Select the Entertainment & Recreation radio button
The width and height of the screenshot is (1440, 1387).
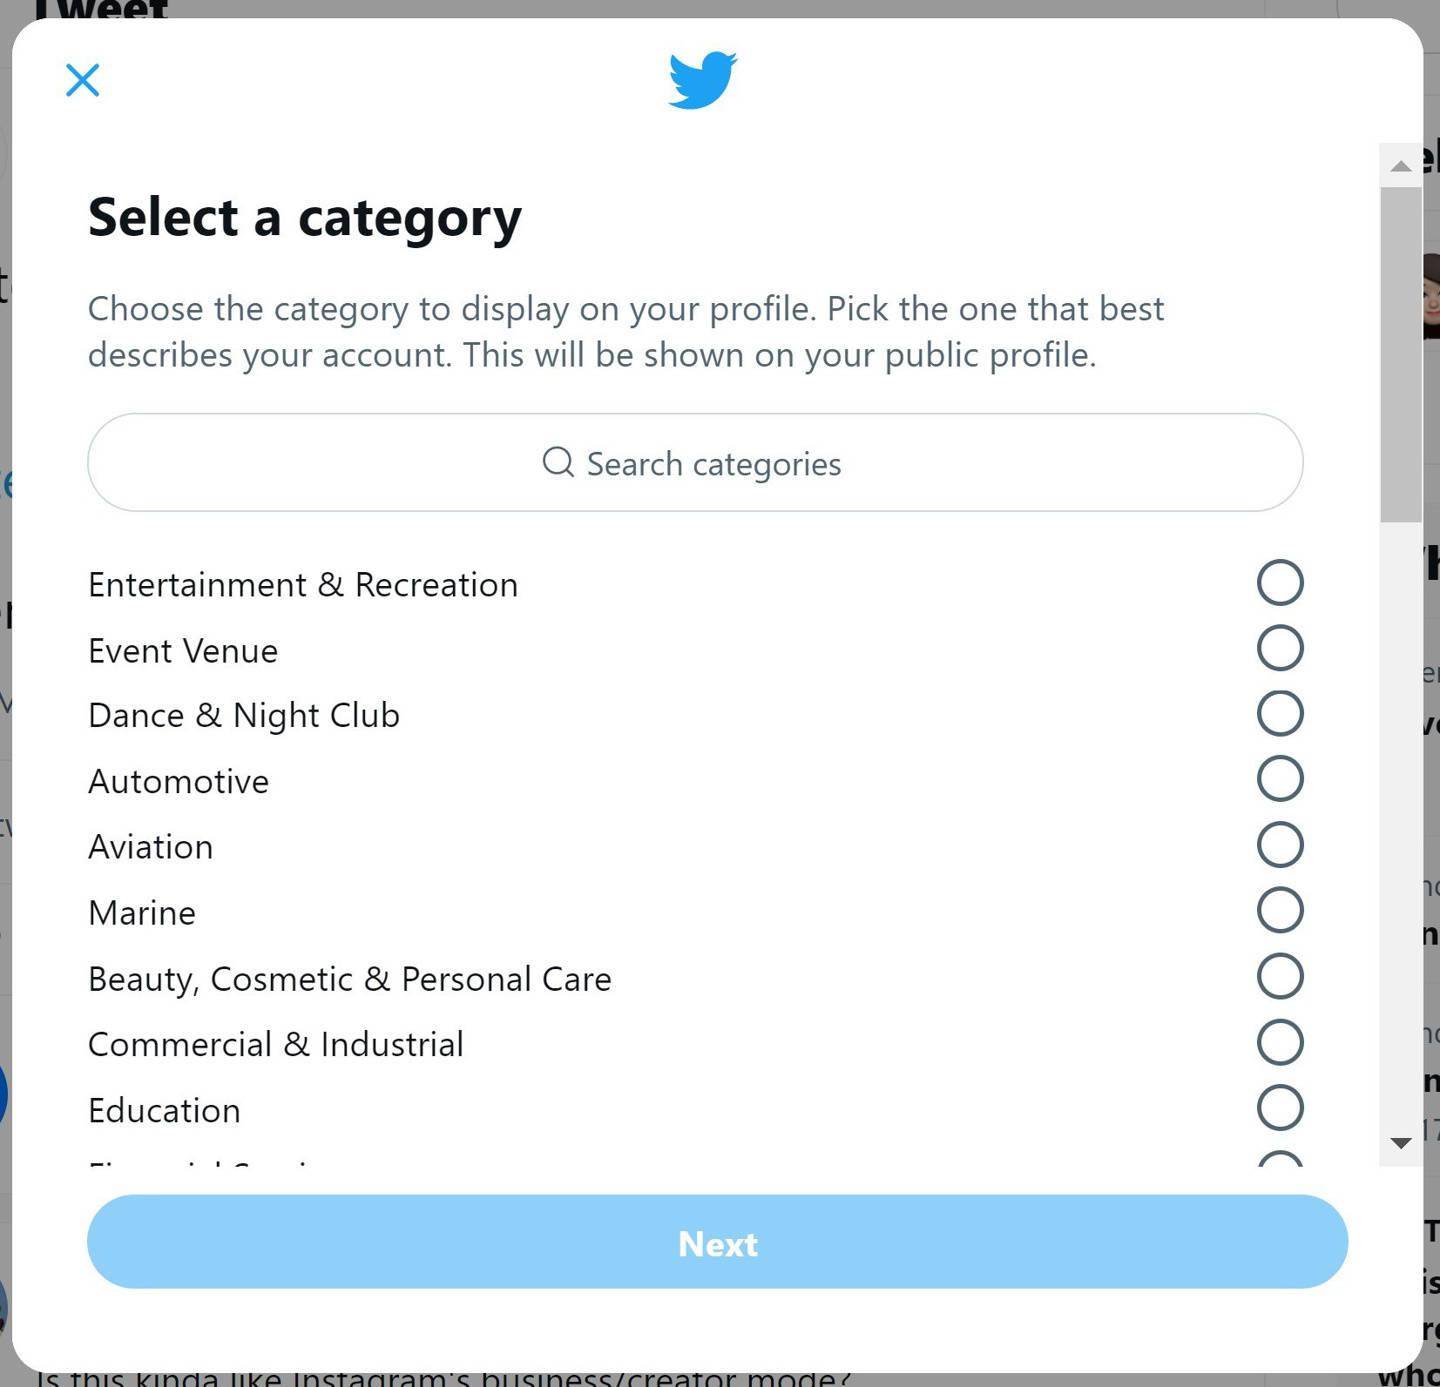click(x=1280, y=583)
